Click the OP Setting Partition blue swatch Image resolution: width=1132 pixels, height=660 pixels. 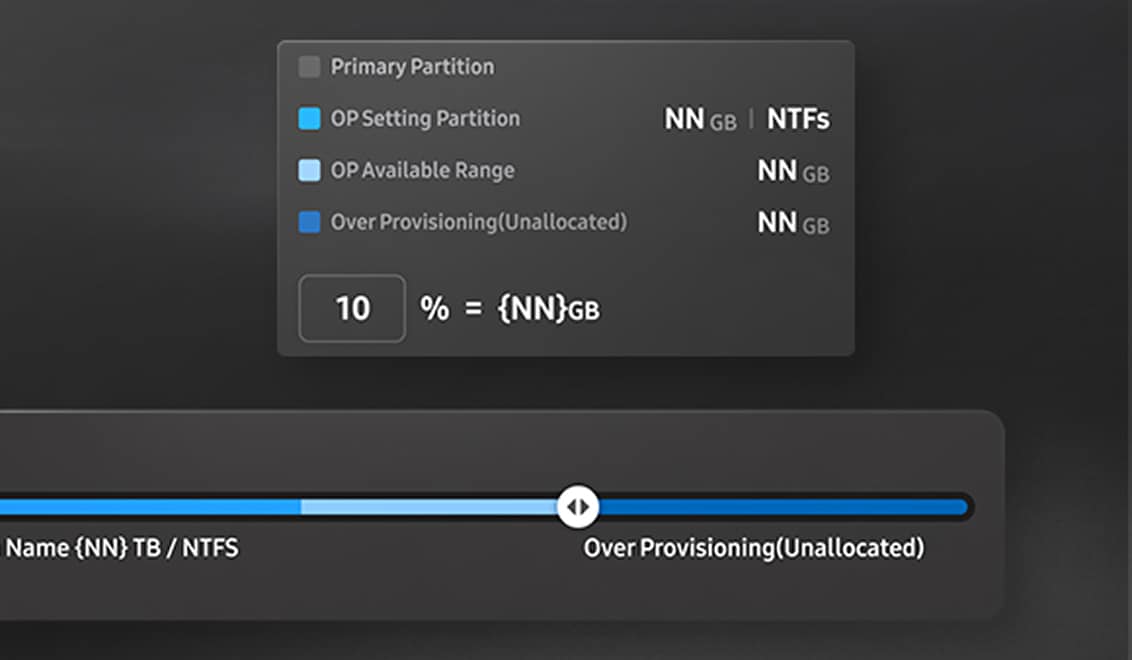310,118
